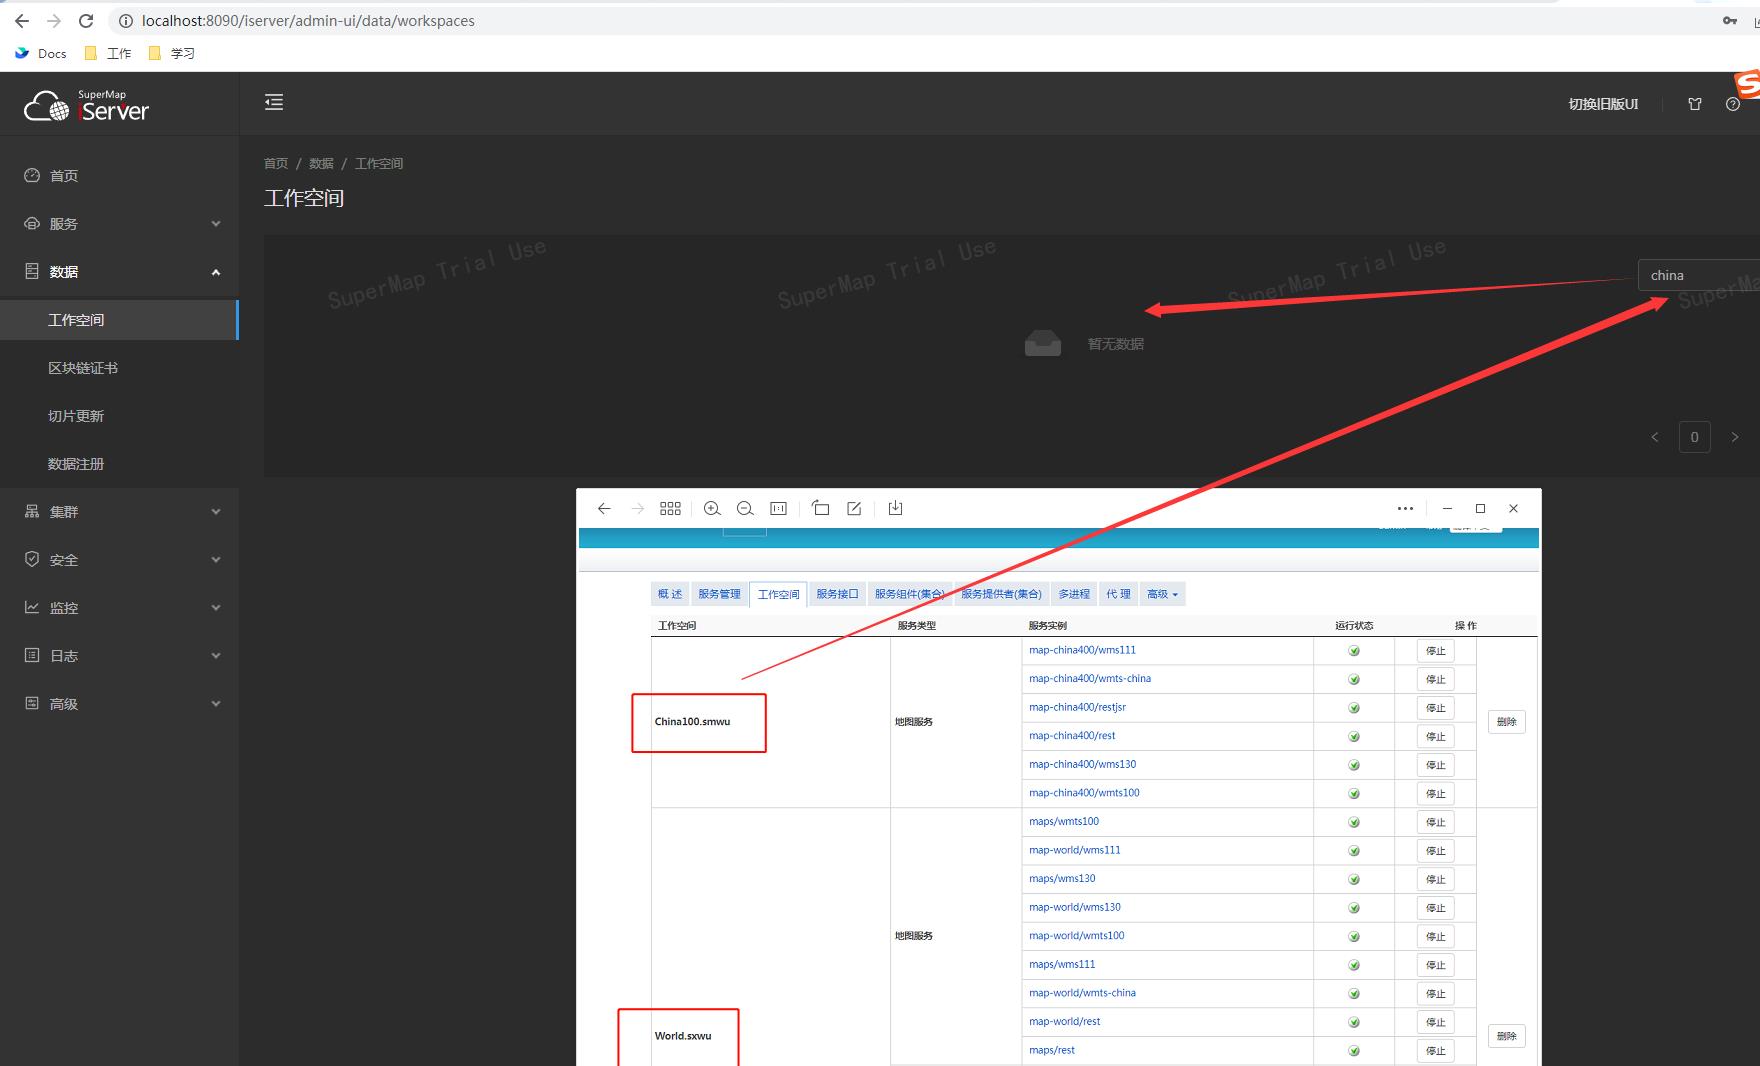Stop the map-china400/wms111 service
The image size is (1760, 1066).
pos(1435,651)
